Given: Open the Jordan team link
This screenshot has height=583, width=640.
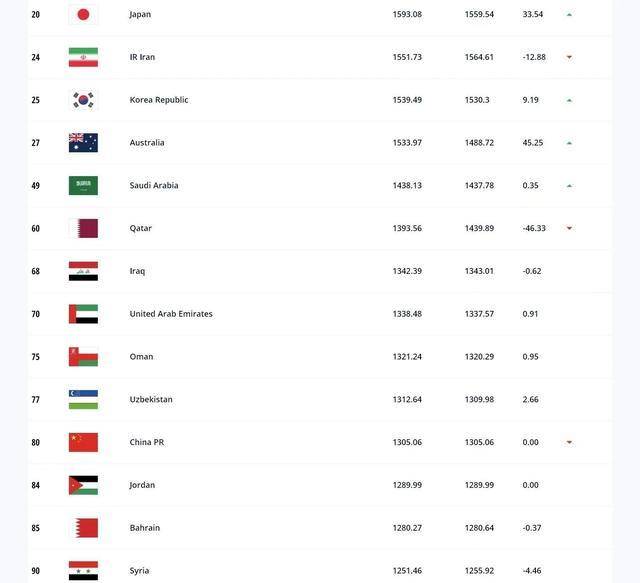Looking at the screenshot, I should [142, 485].
